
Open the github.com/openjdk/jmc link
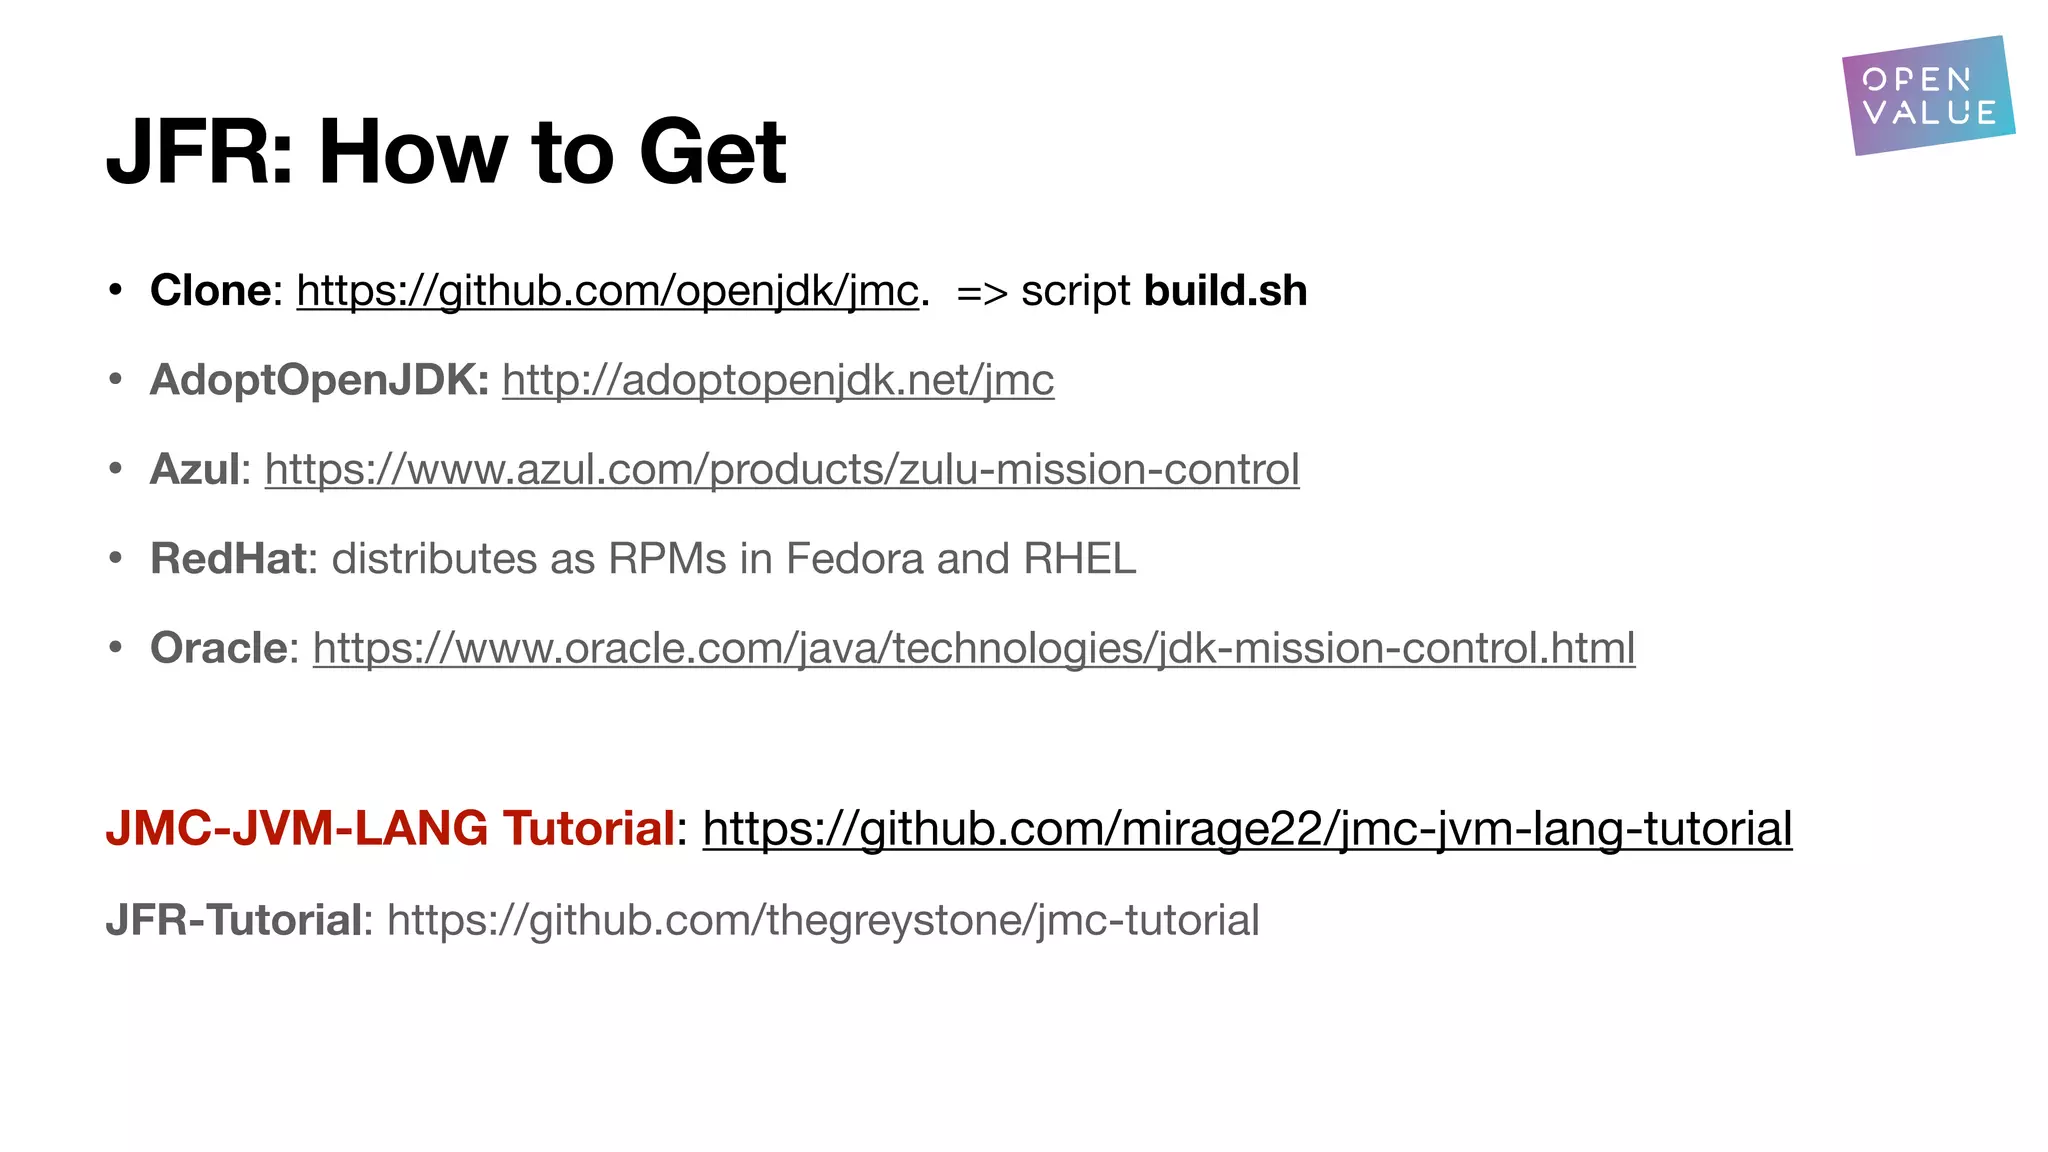[607, 291]
